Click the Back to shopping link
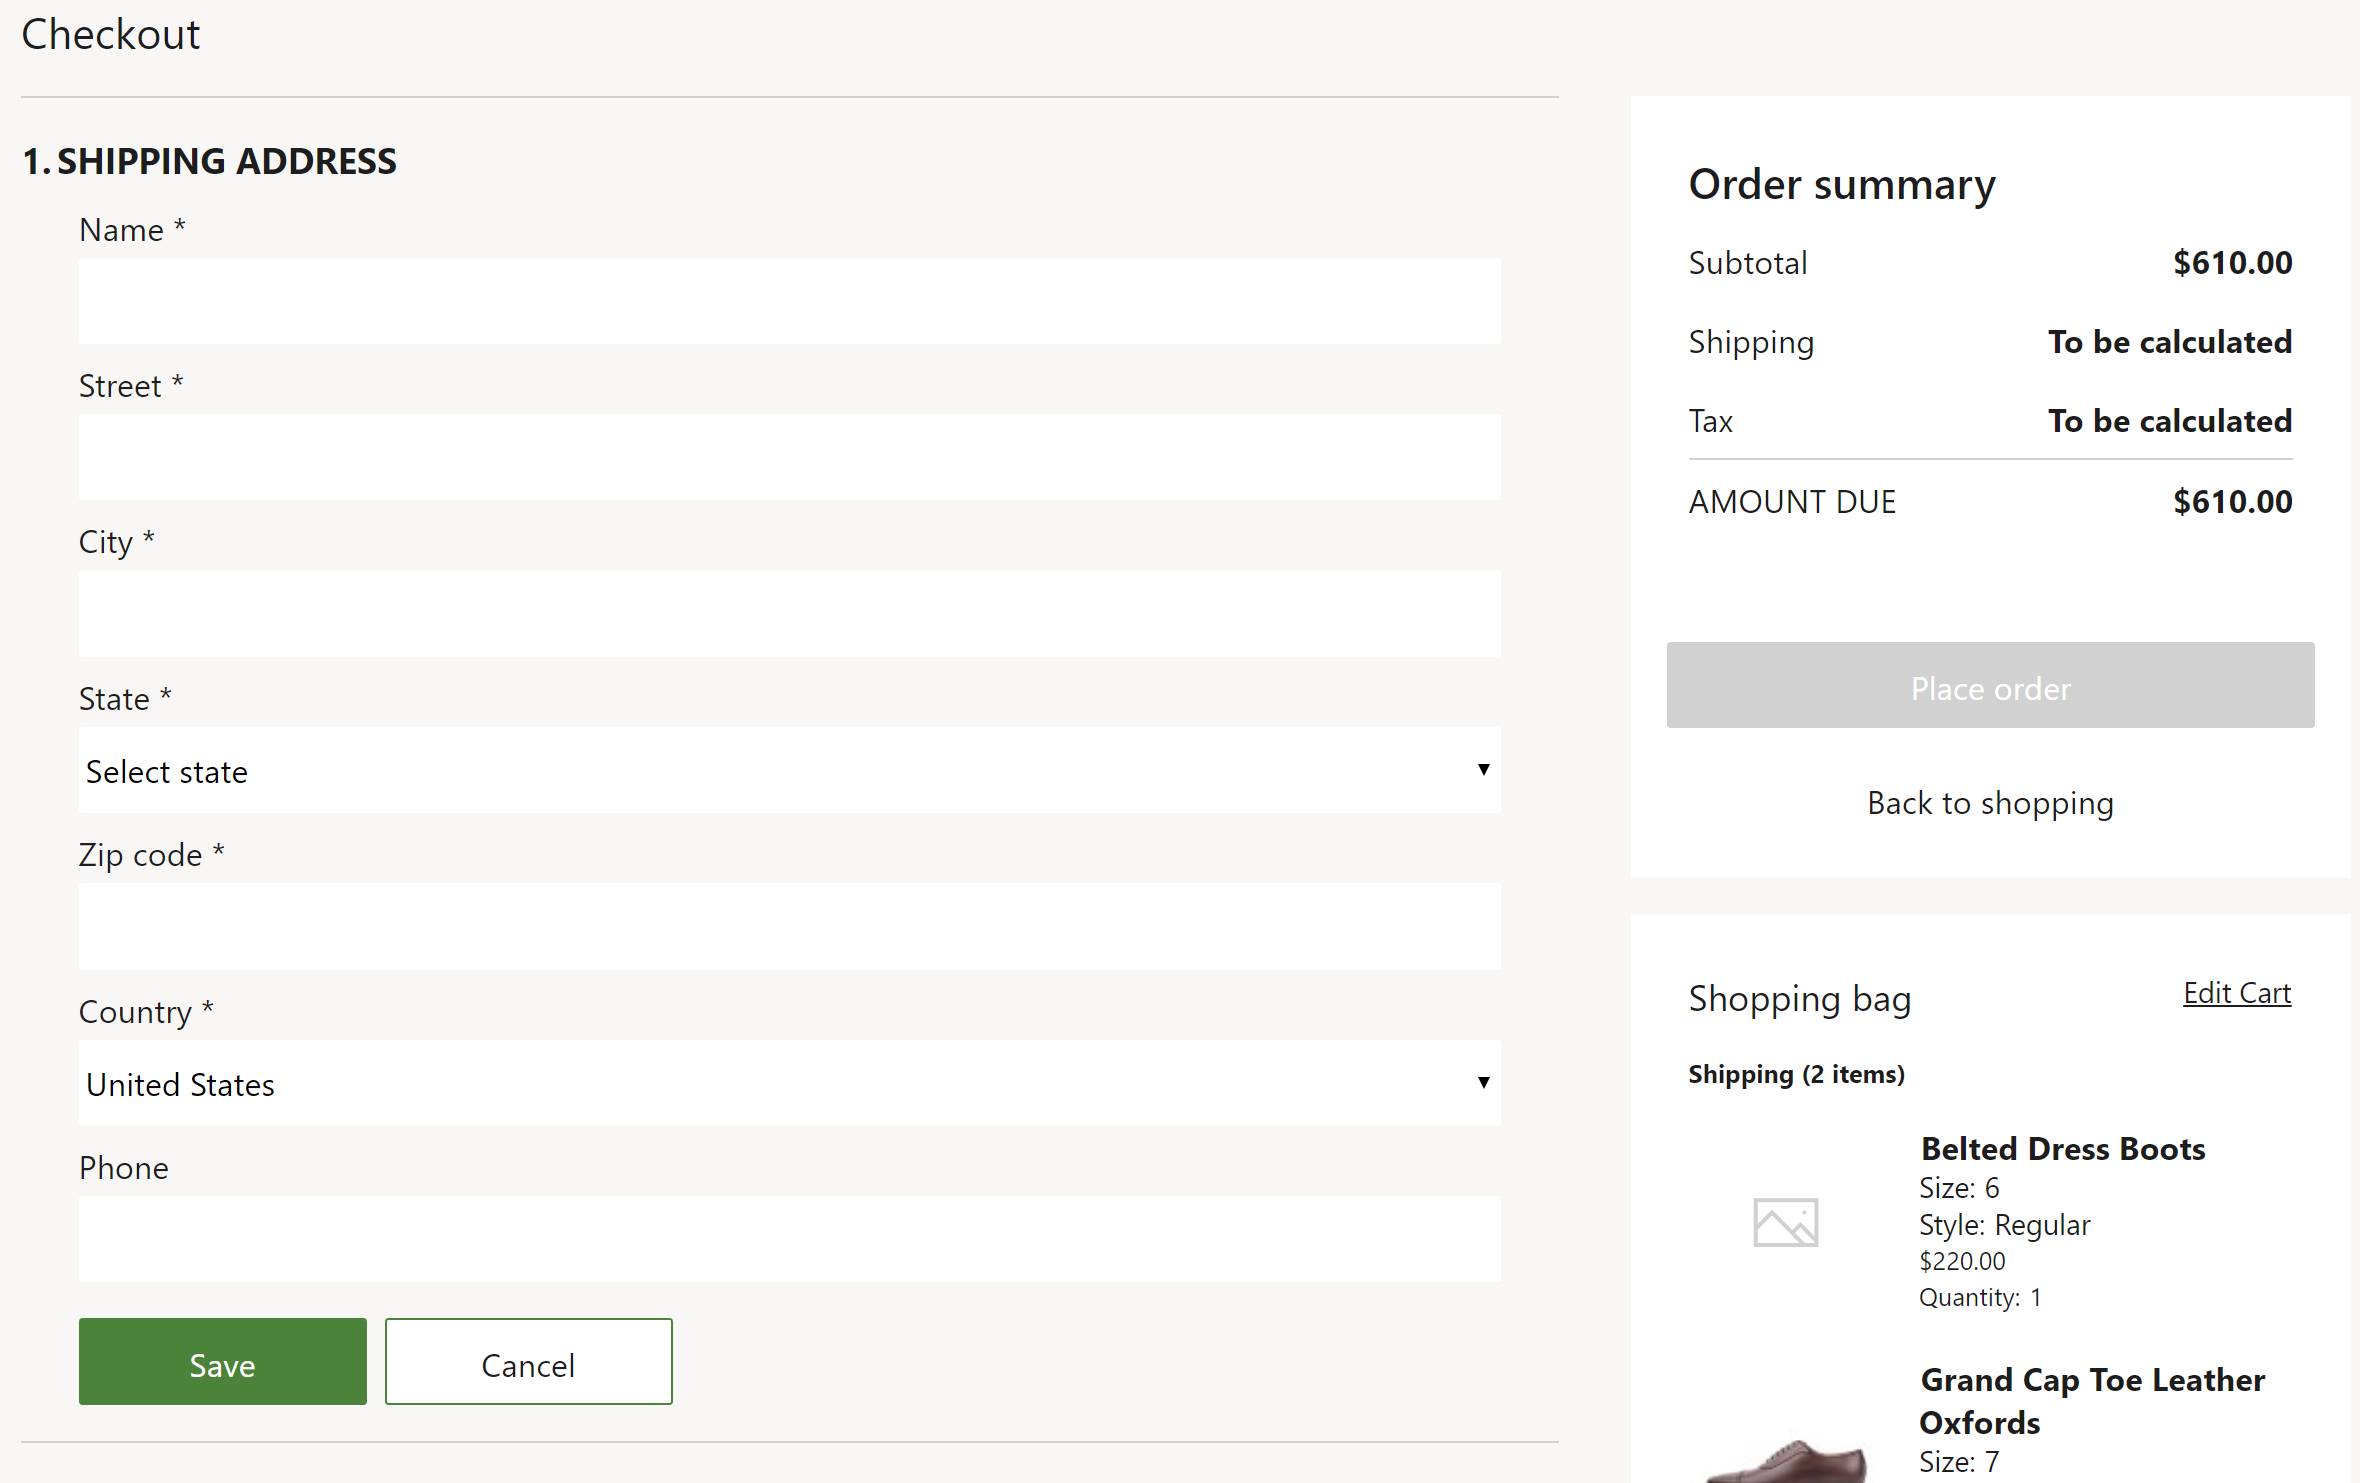This screenshot has width=2360, height=1483. 1989,801
